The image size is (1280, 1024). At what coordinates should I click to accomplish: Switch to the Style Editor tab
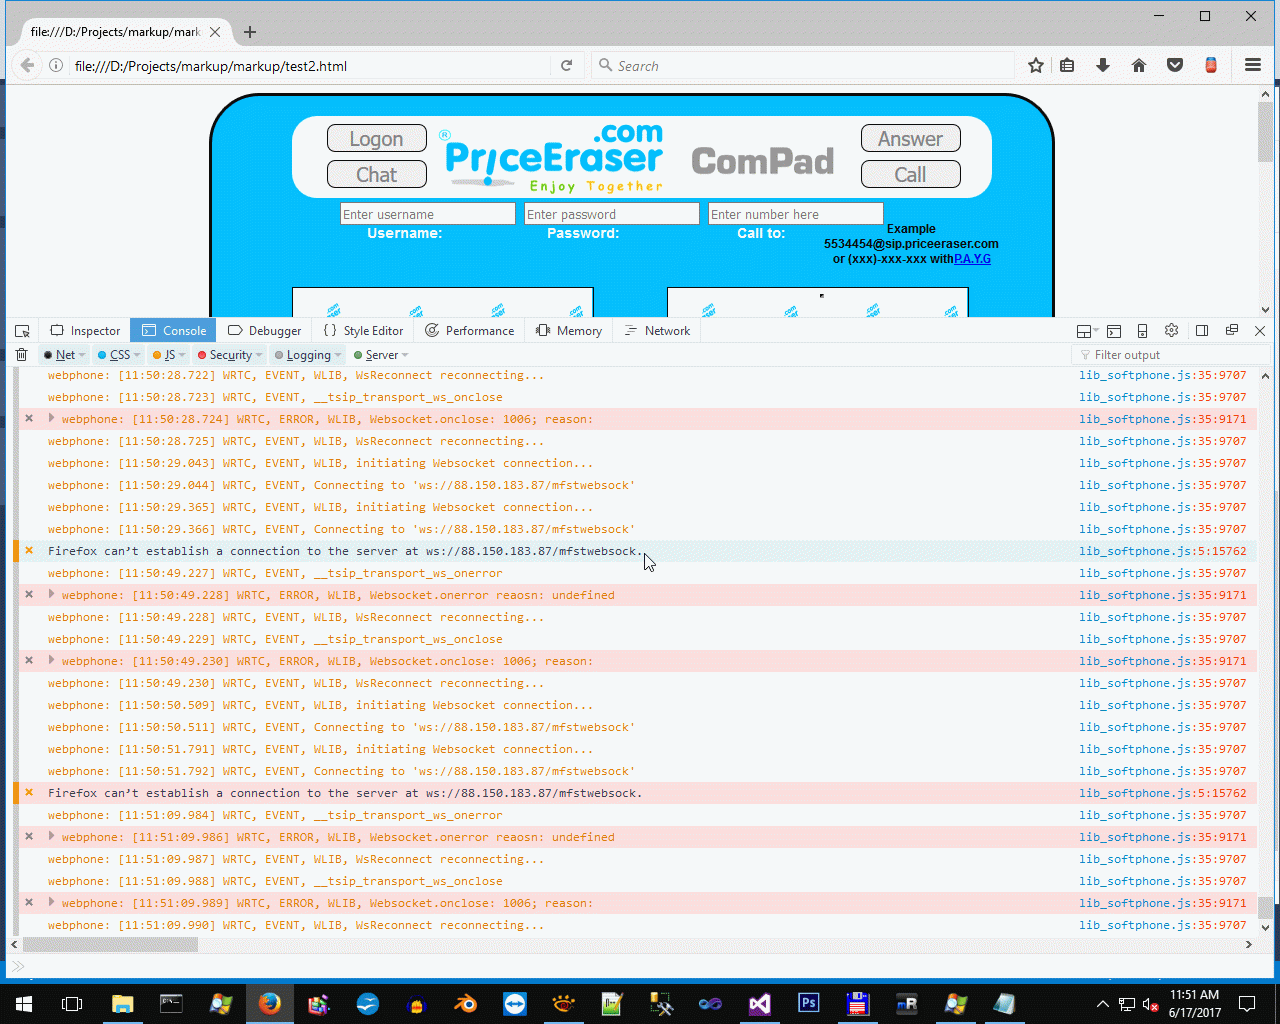(x=363, y=331)
